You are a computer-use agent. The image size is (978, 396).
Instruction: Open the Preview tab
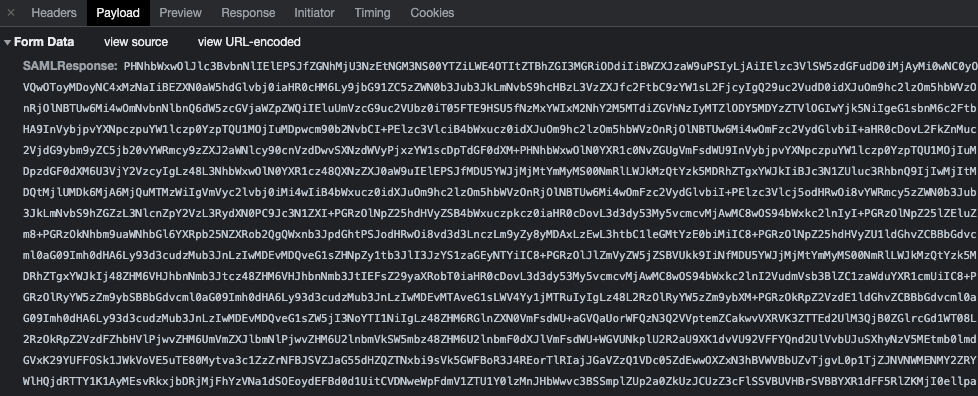tap(180, 12)
